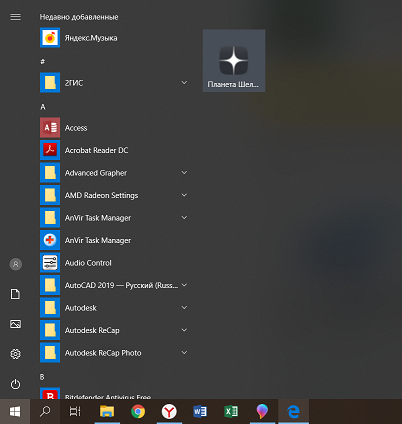Image resolution: width=402 pixels, height=424 pixels.
Task: Expand Autodesk ReCap folder chevron
Action: (184, 330)
